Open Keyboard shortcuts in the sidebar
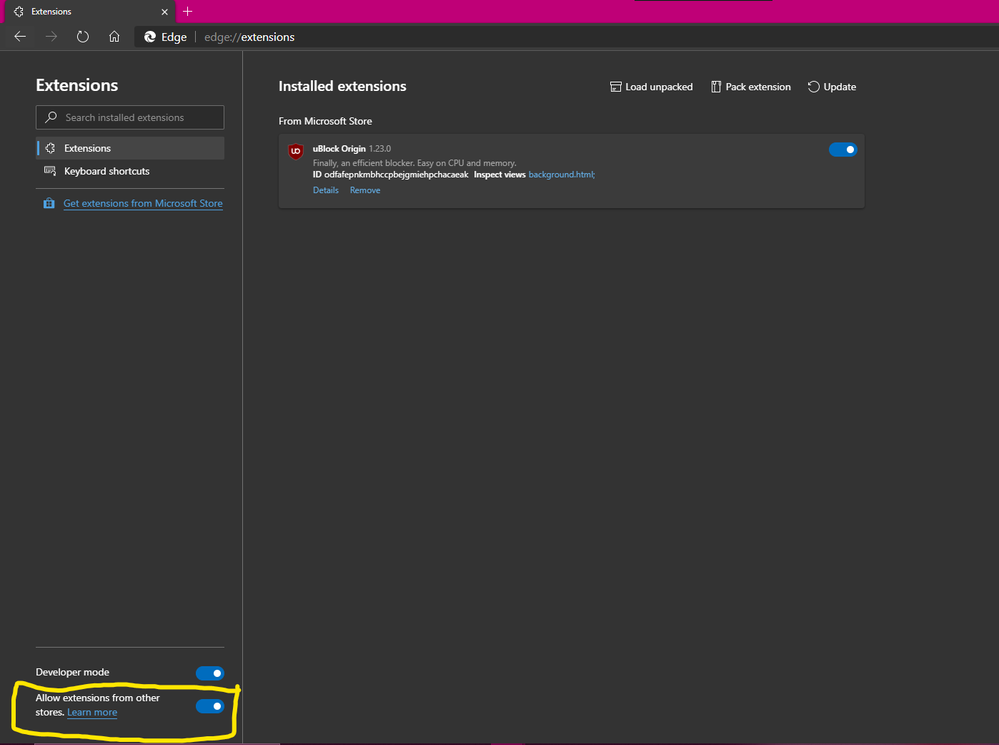This screenshot has width=999, height=745. tap(130, 171)
